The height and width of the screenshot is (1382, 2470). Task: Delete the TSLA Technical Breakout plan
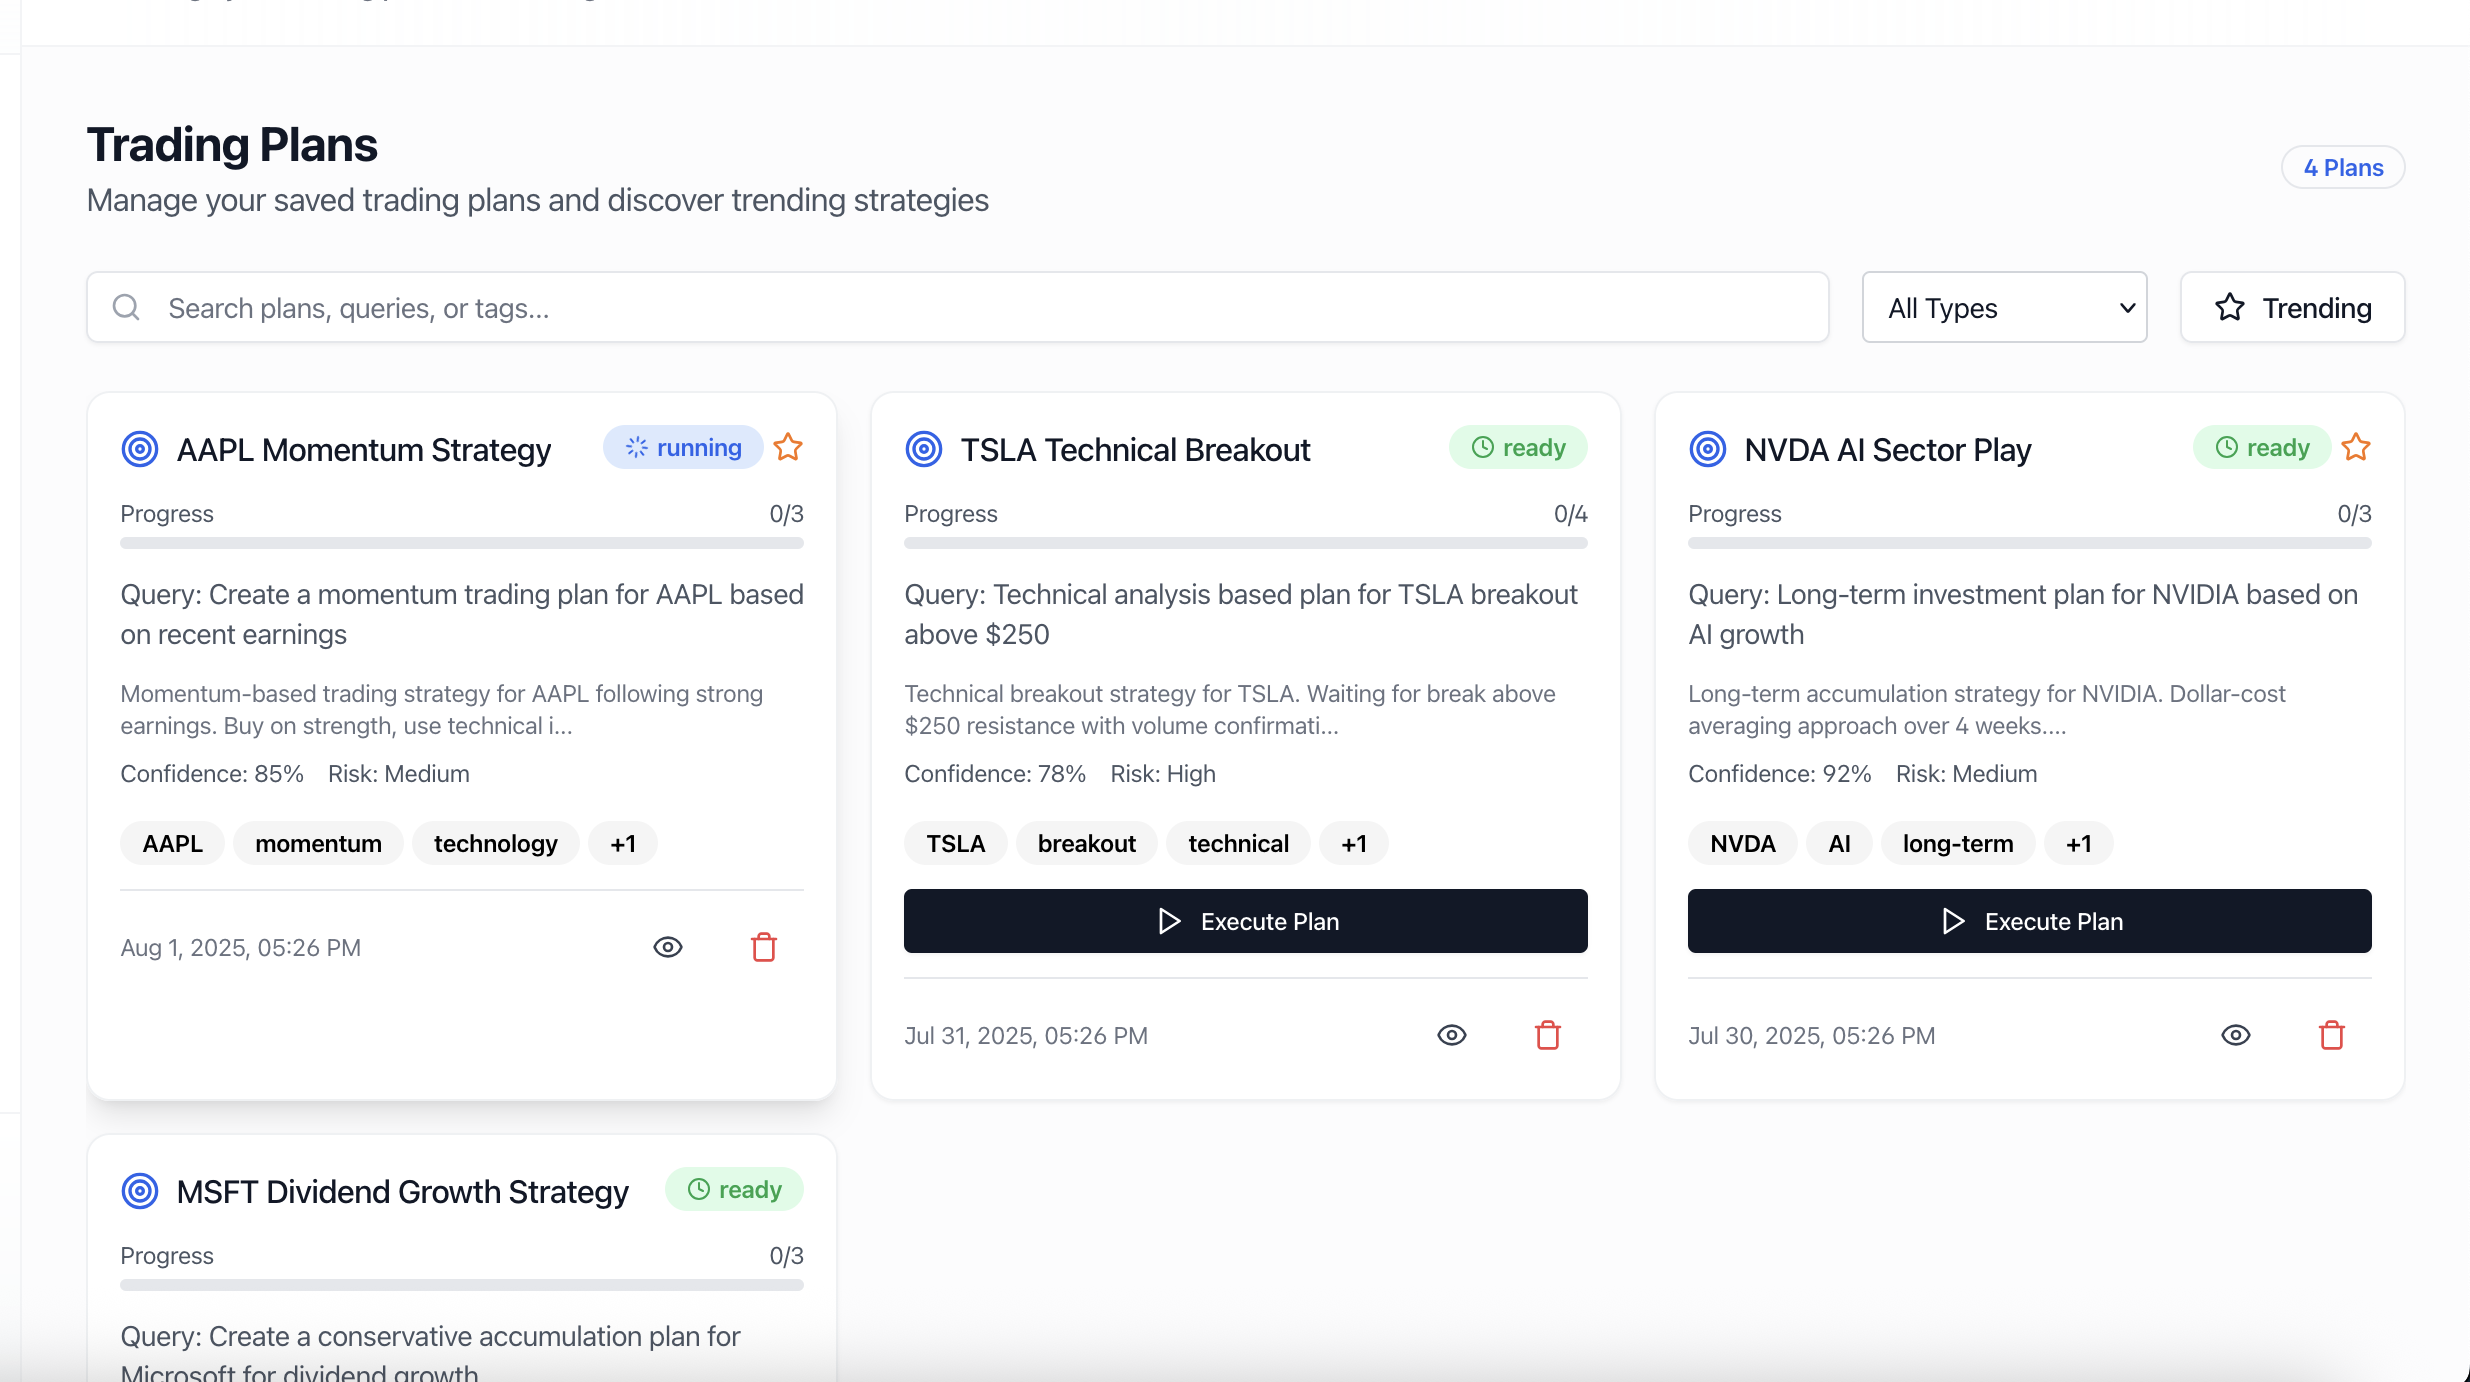[x=1547, y=1035]
